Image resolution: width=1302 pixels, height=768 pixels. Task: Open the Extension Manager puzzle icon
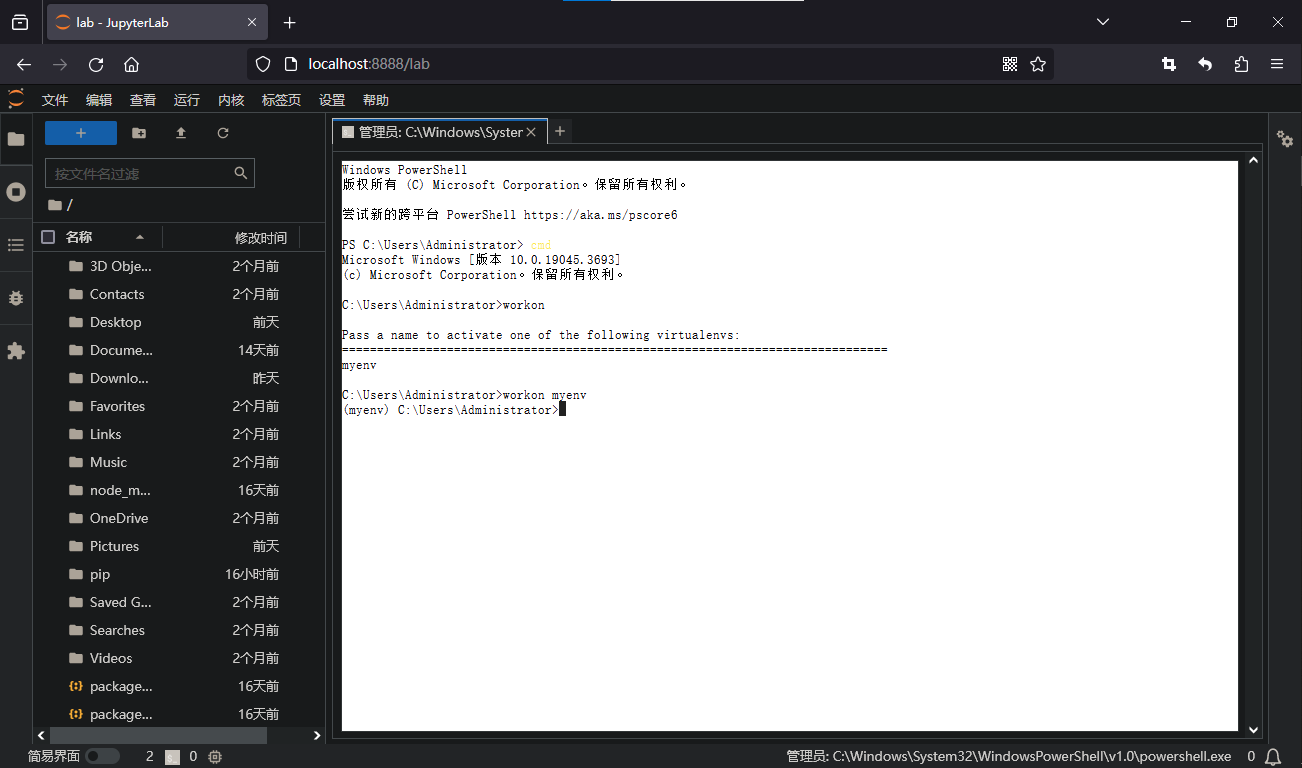pyautogui.click(x=16, y=351)
